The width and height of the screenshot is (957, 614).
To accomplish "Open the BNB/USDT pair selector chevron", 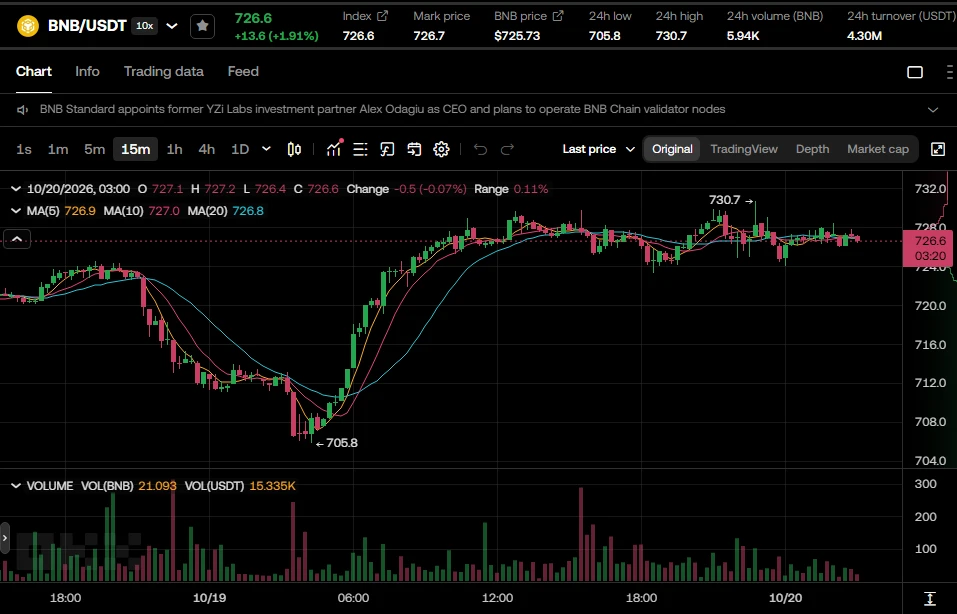I will (172, 26).
